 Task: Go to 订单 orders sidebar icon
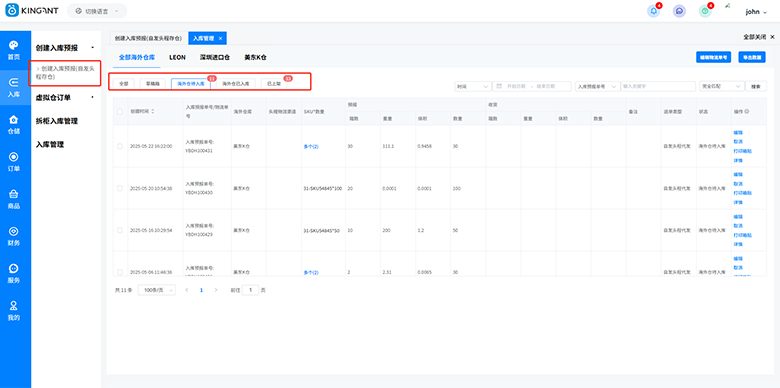14,162
